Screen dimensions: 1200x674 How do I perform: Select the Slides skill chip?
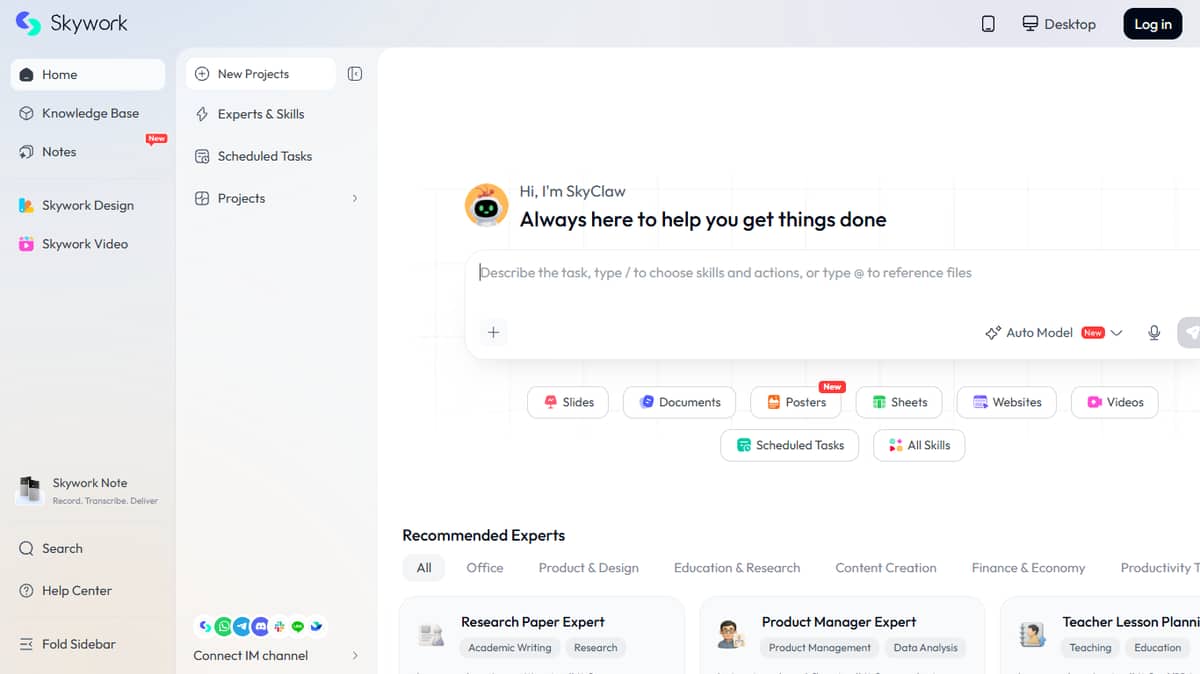point(568,402)
